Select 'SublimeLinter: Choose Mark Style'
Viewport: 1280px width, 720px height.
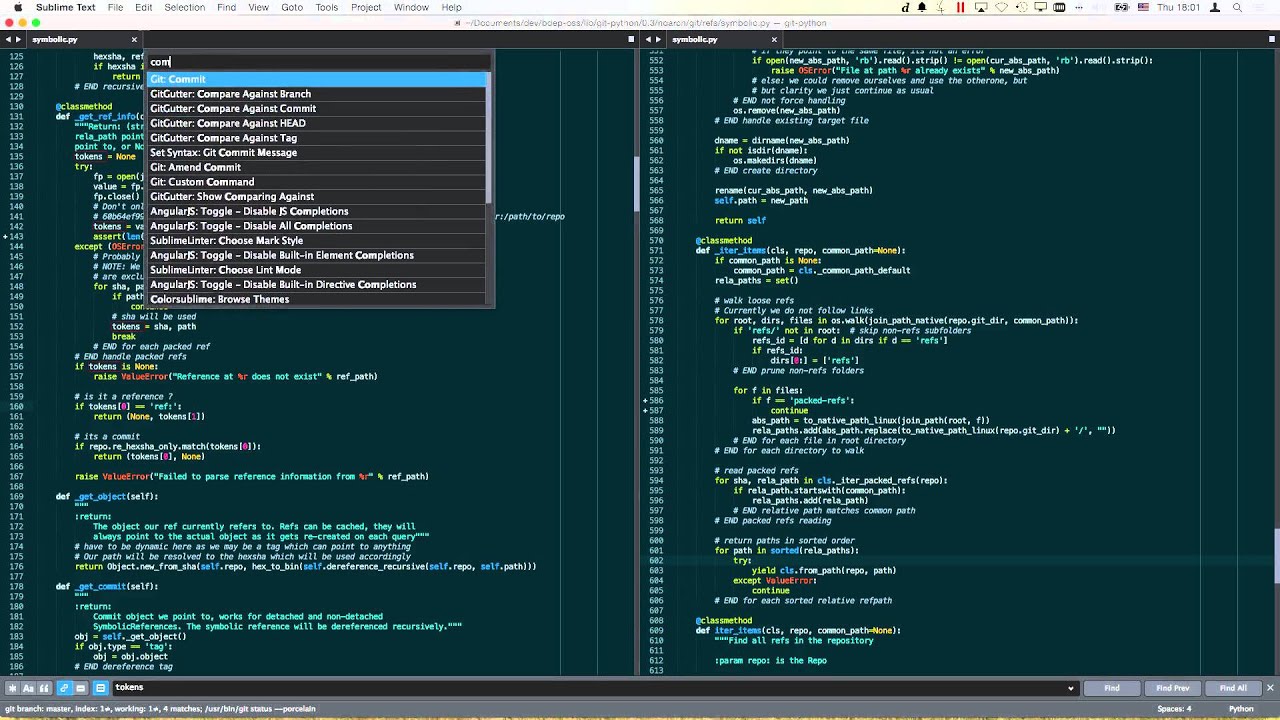click(317, 241)
